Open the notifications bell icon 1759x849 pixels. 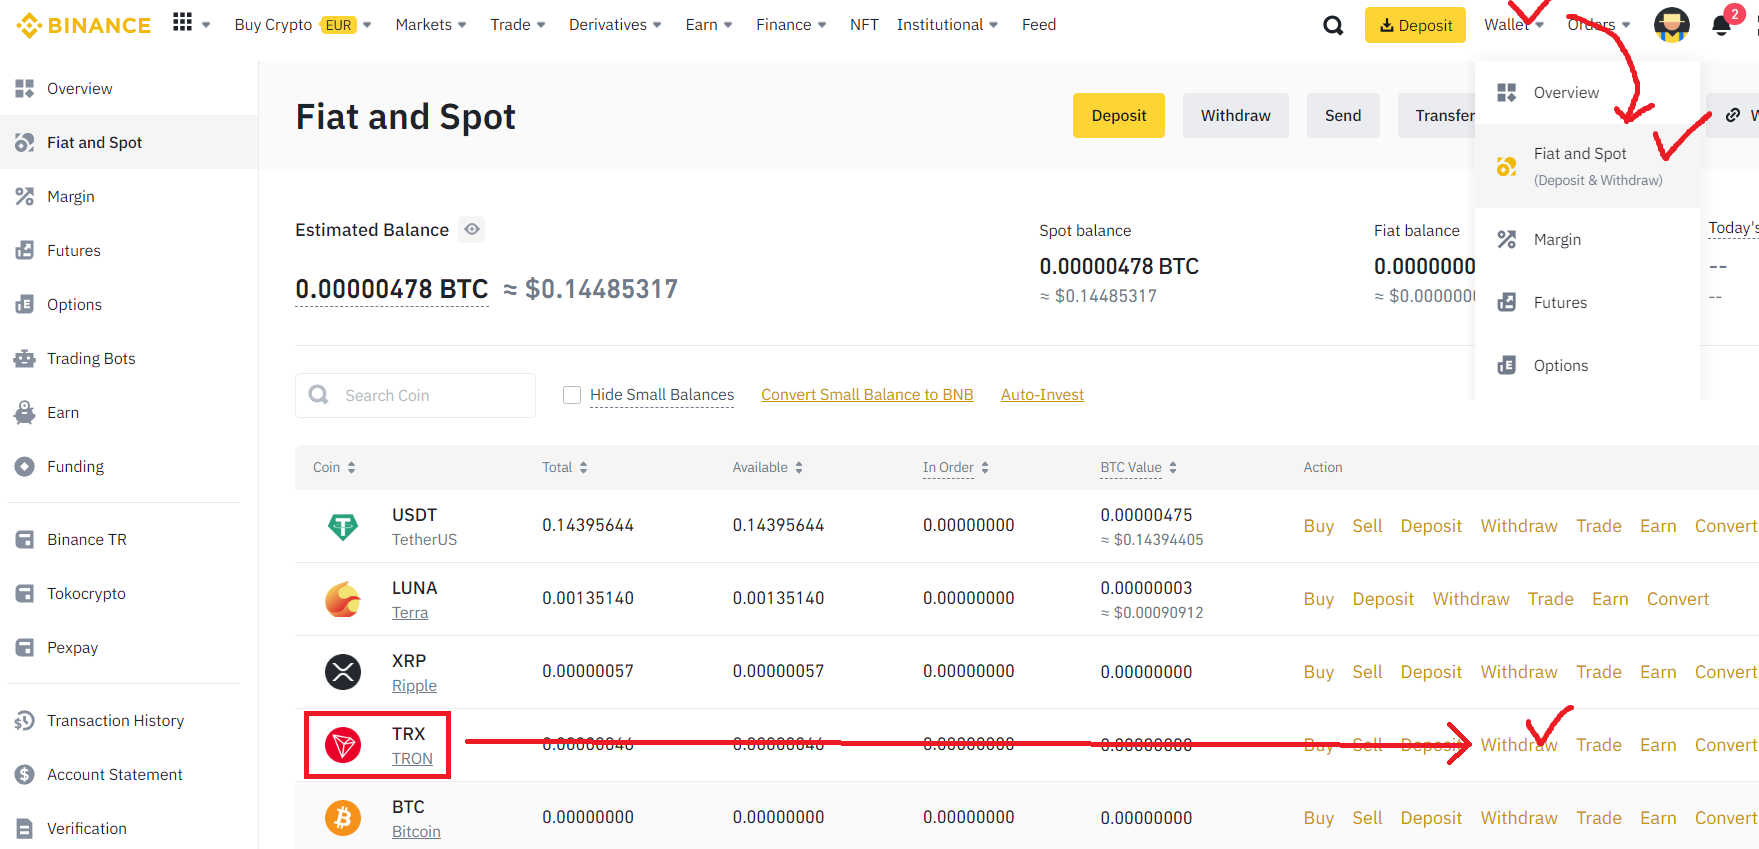(1722, 25)
